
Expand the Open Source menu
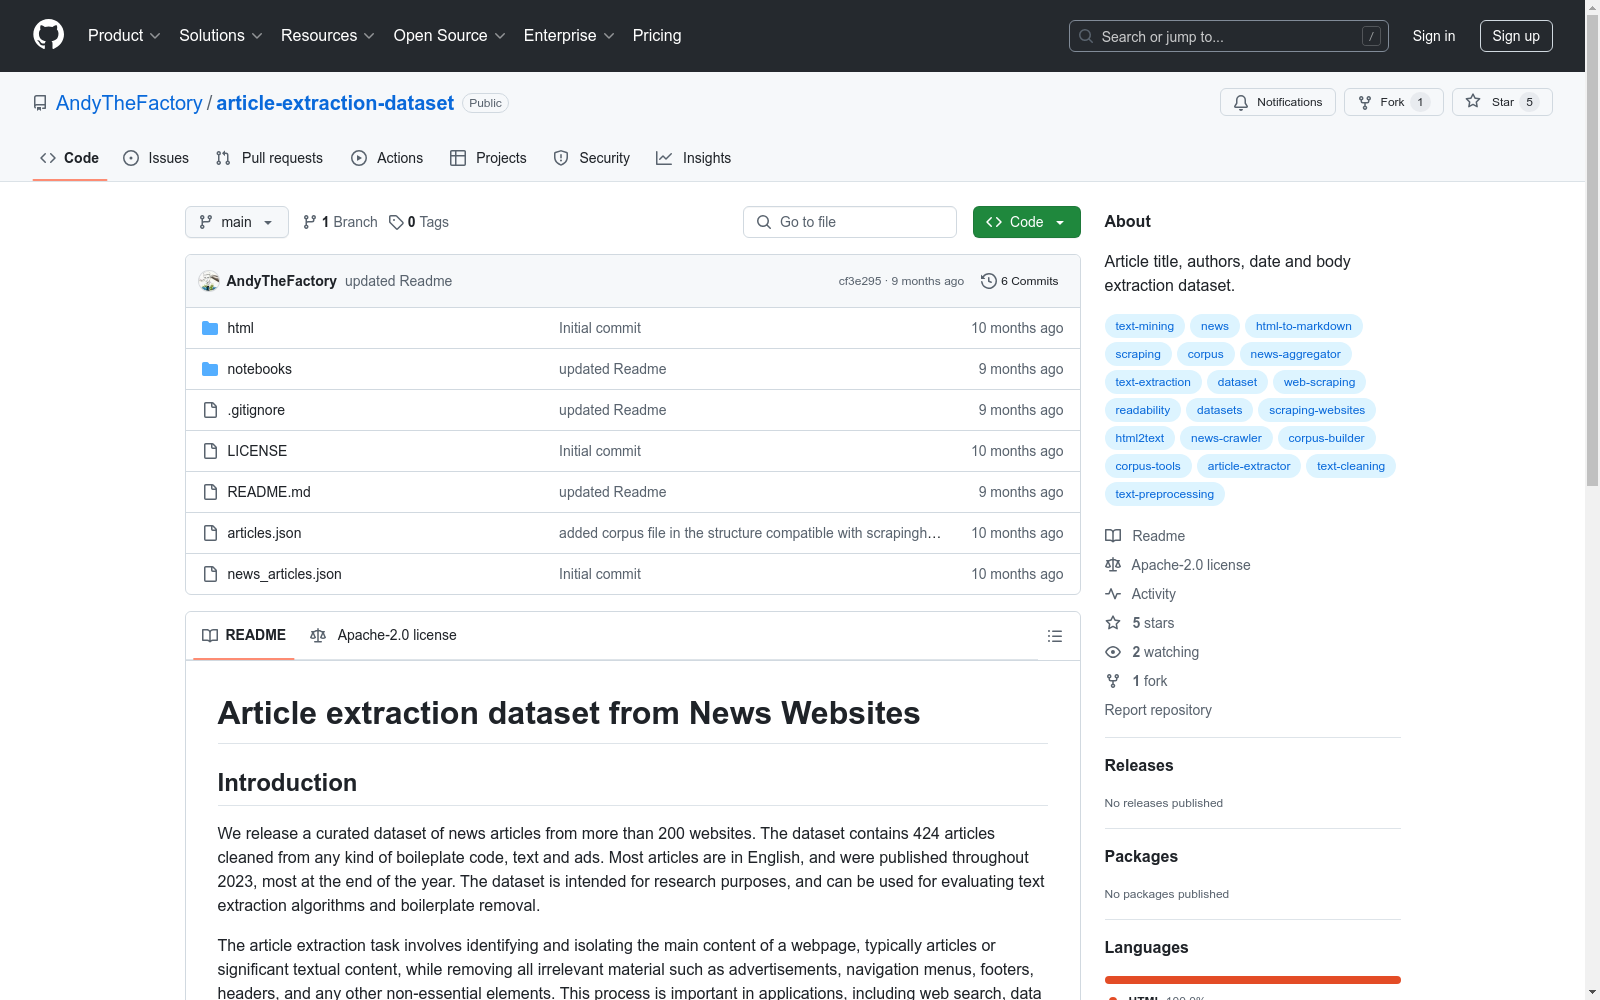450,35
